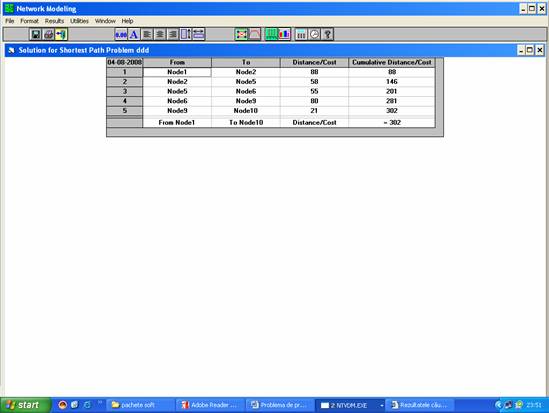Click the question mark help icon
Screen dimensions: 549x413
tap(327, 34)
